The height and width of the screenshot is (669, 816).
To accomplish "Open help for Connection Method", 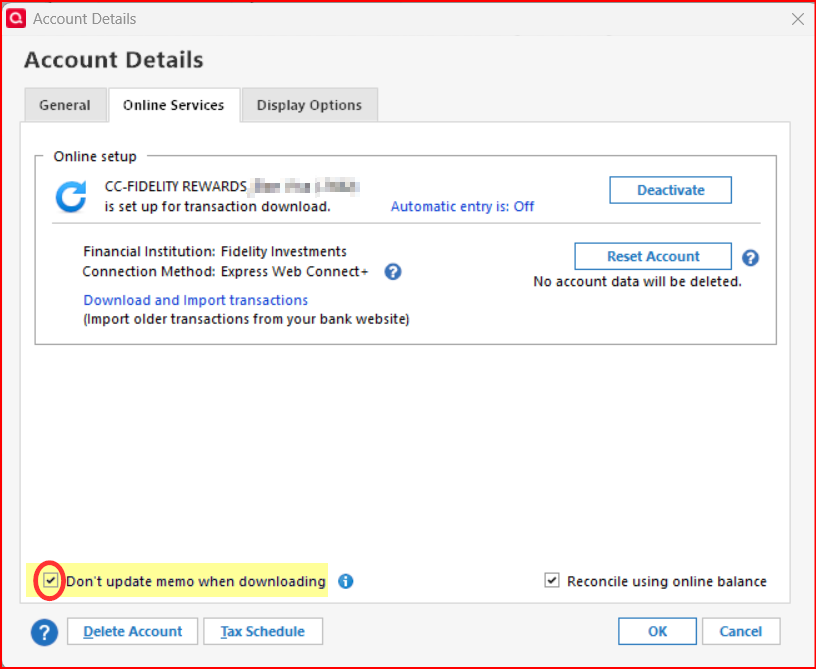I will click(393, 272).
